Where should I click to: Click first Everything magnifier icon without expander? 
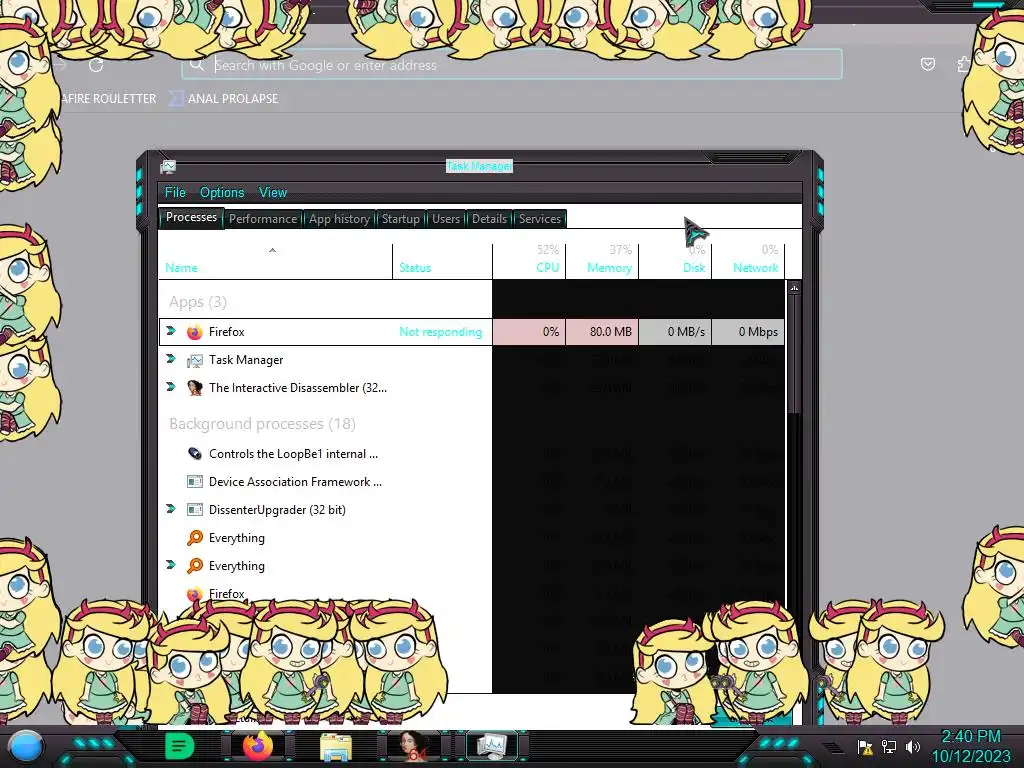click(195, 537)
